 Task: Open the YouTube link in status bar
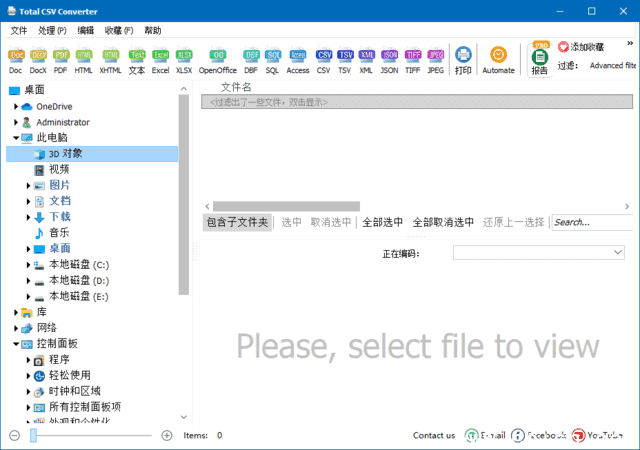coord(598,436)
